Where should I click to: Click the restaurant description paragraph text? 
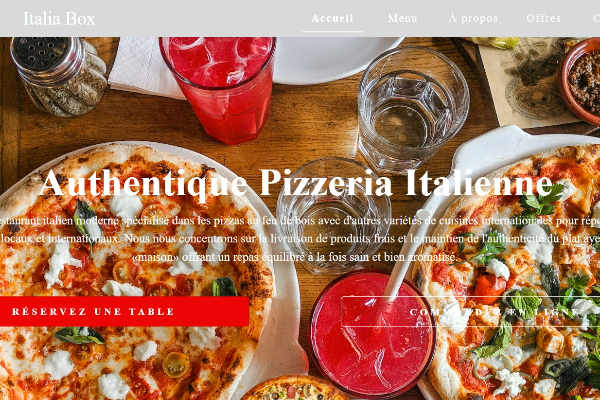point(300,238)
